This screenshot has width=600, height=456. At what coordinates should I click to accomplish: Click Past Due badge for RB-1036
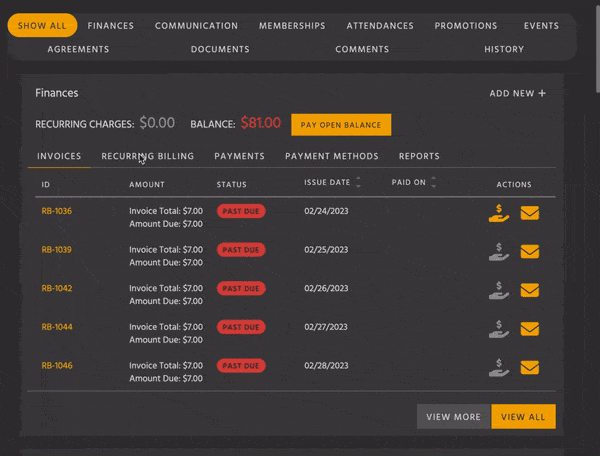click(x=241, y=211)
